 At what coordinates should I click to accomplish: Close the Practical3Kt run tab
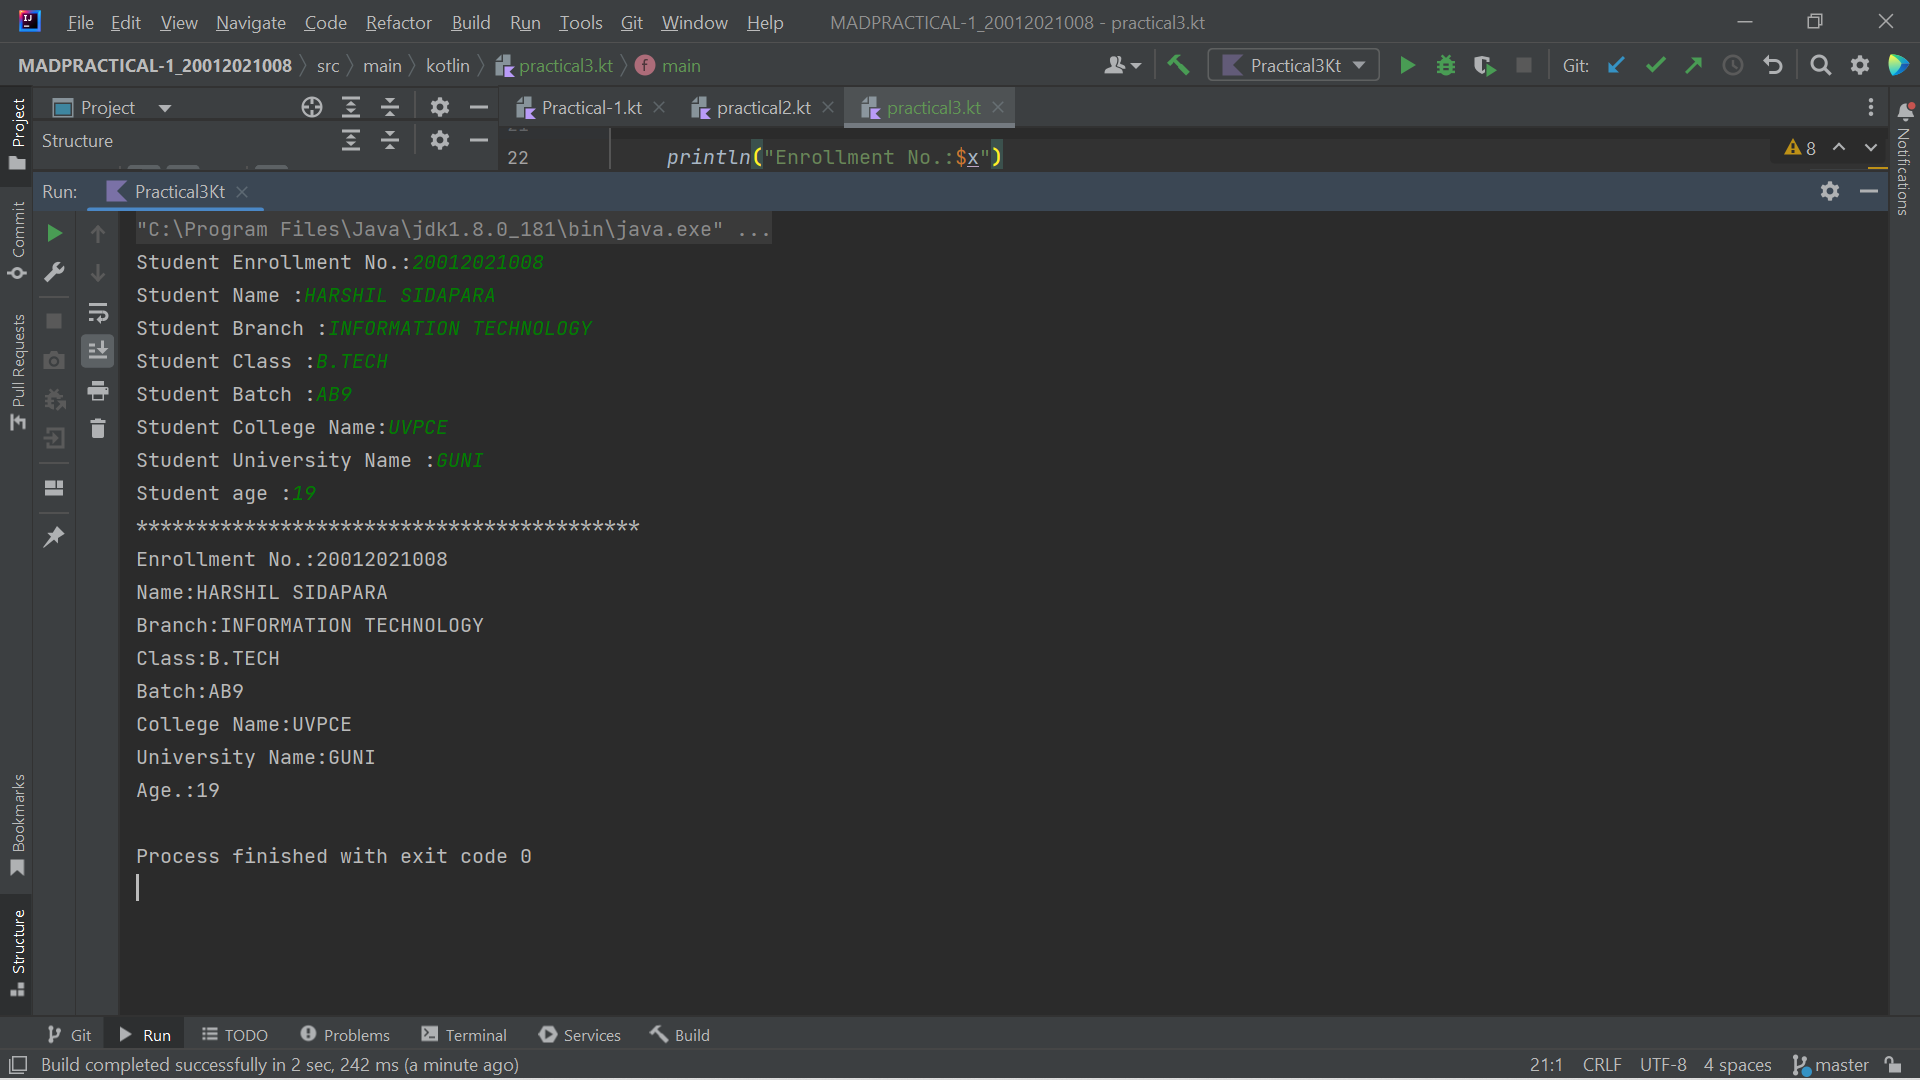242,192
